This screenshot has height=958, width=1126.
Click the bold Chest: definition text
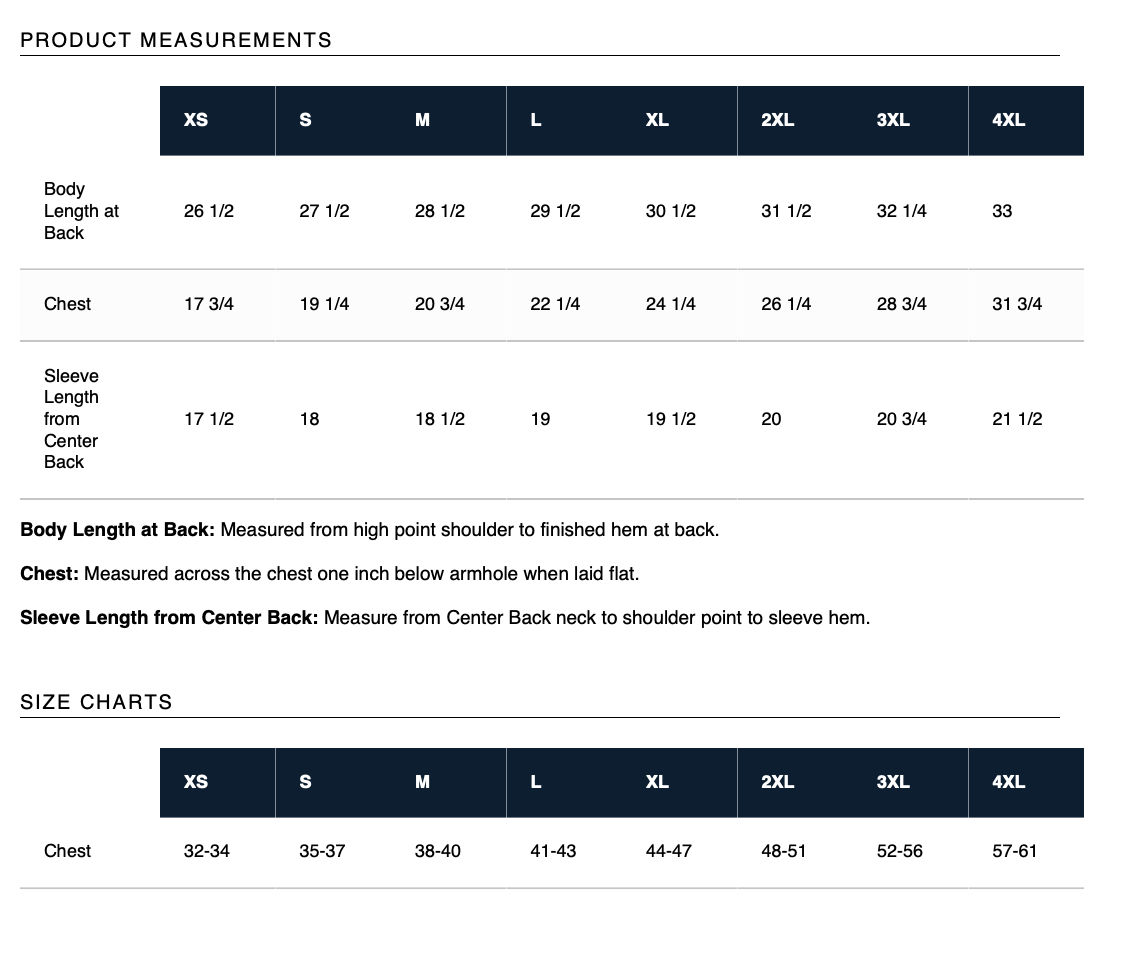coord(49,574)
